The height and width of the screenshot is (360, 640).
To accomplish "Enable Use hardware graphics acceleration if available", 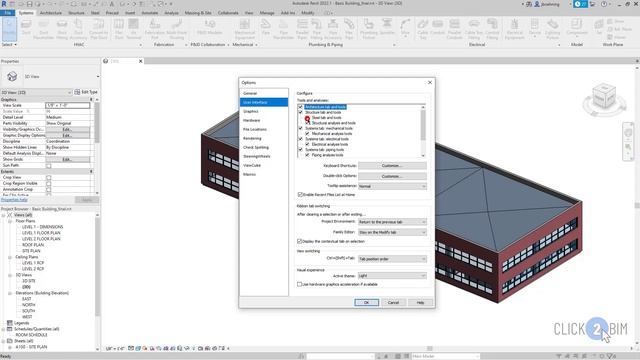I will tap(300, 284).
